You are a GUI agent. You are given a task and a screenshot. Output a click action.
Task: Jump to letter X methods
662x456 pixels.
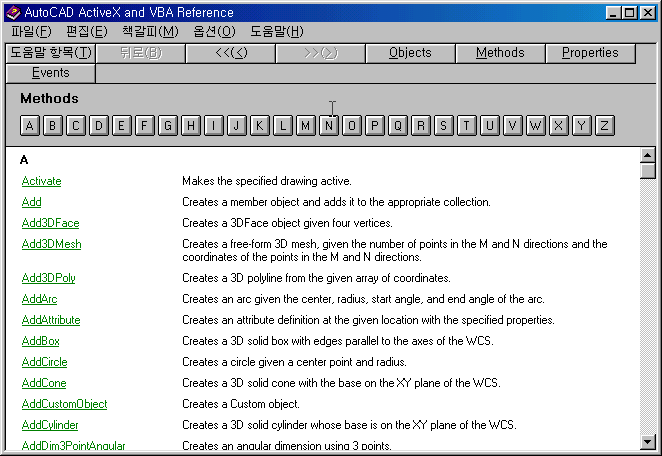[559, 126]
